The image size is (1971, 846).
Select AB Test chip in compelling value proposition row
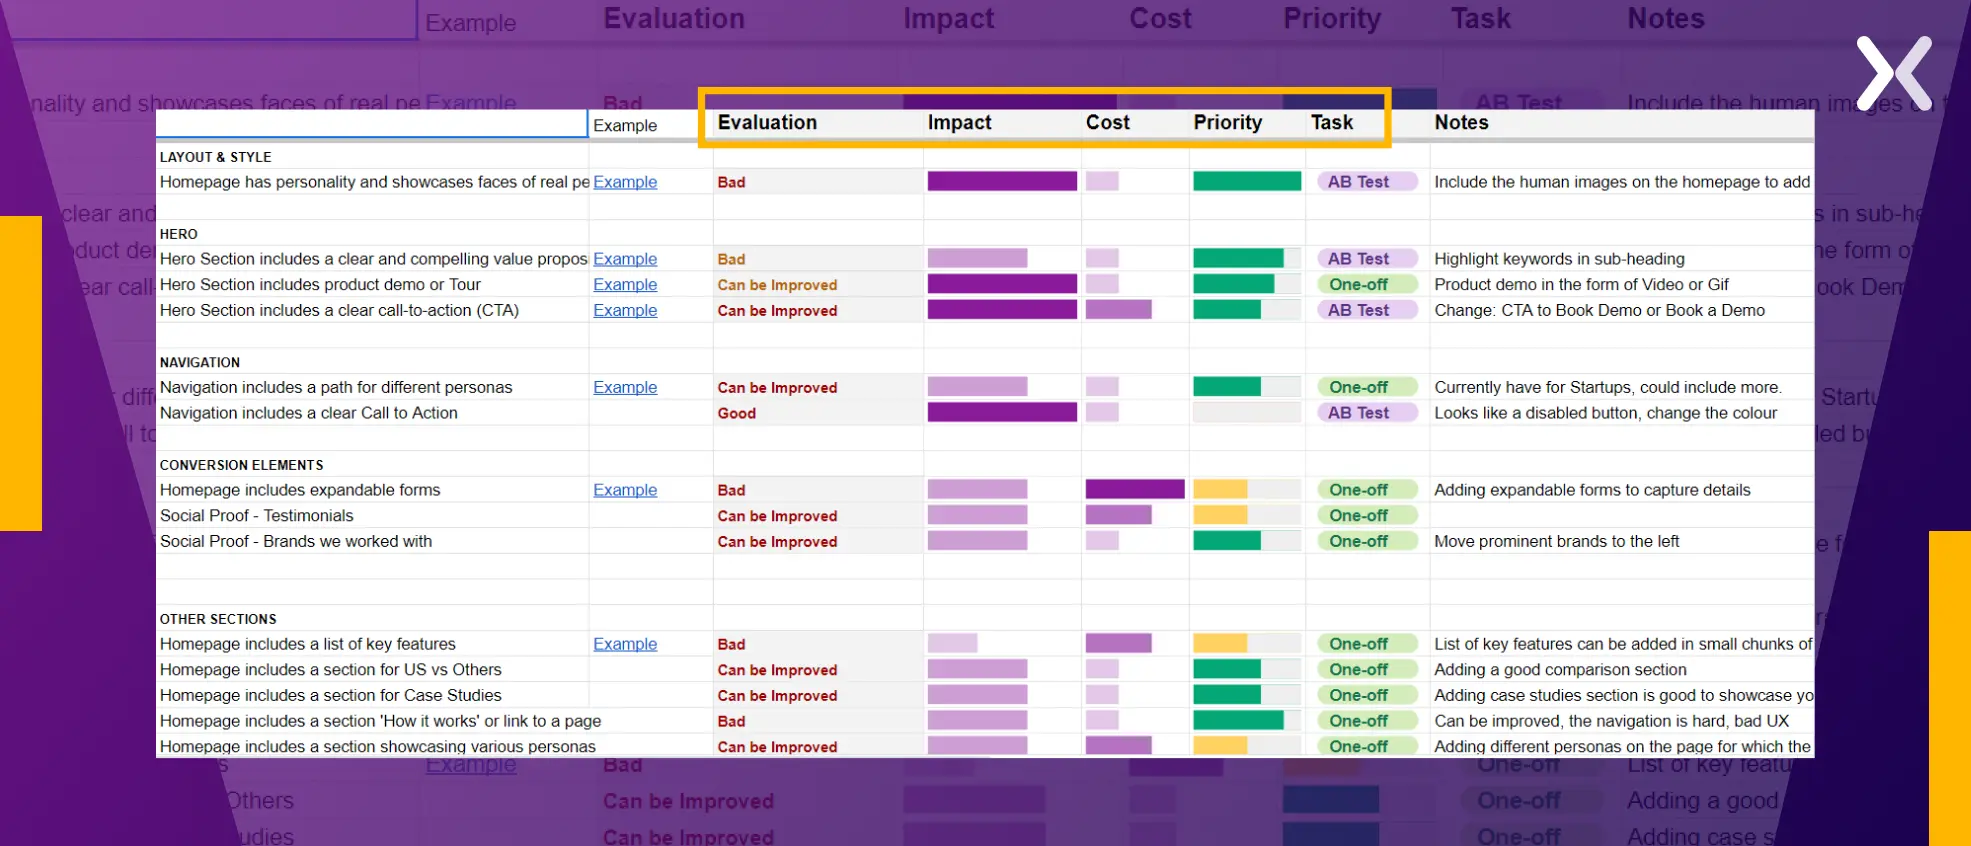(1366, 259)
